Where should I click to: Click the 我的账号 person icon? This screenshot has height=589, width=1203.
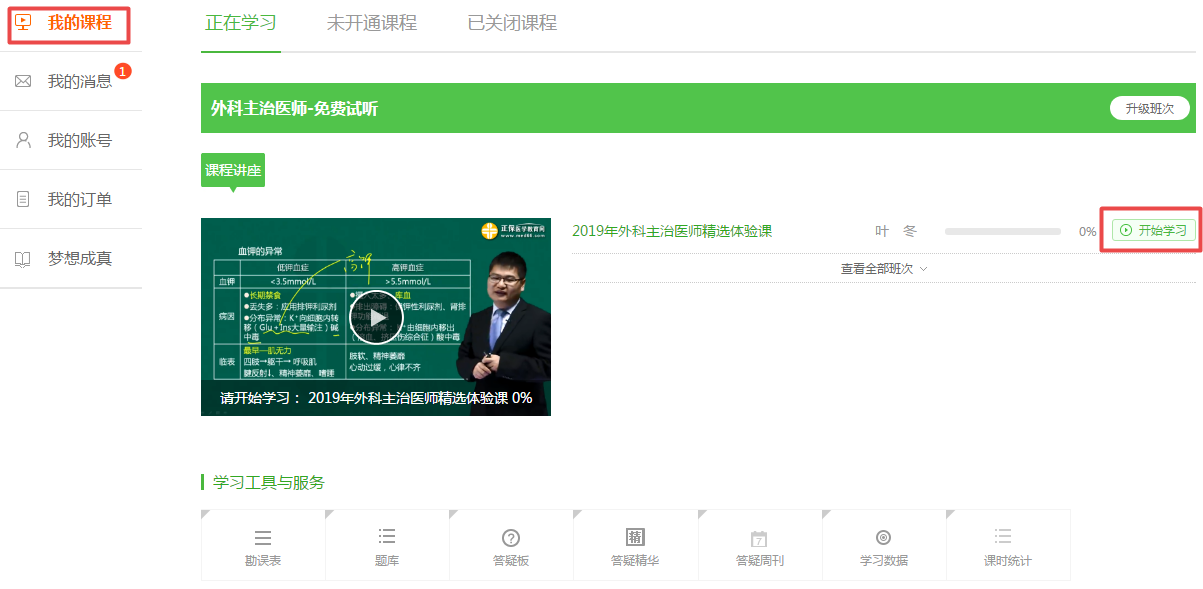point(23,140)
